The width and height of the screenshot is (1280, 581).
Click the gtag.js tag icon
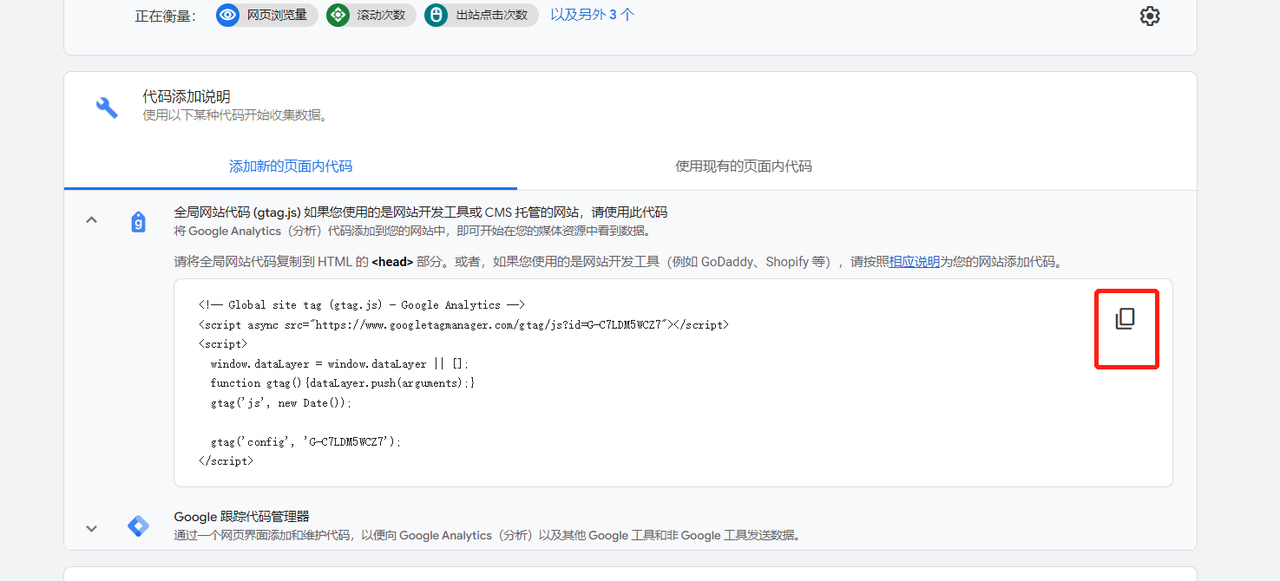(139, 222)
